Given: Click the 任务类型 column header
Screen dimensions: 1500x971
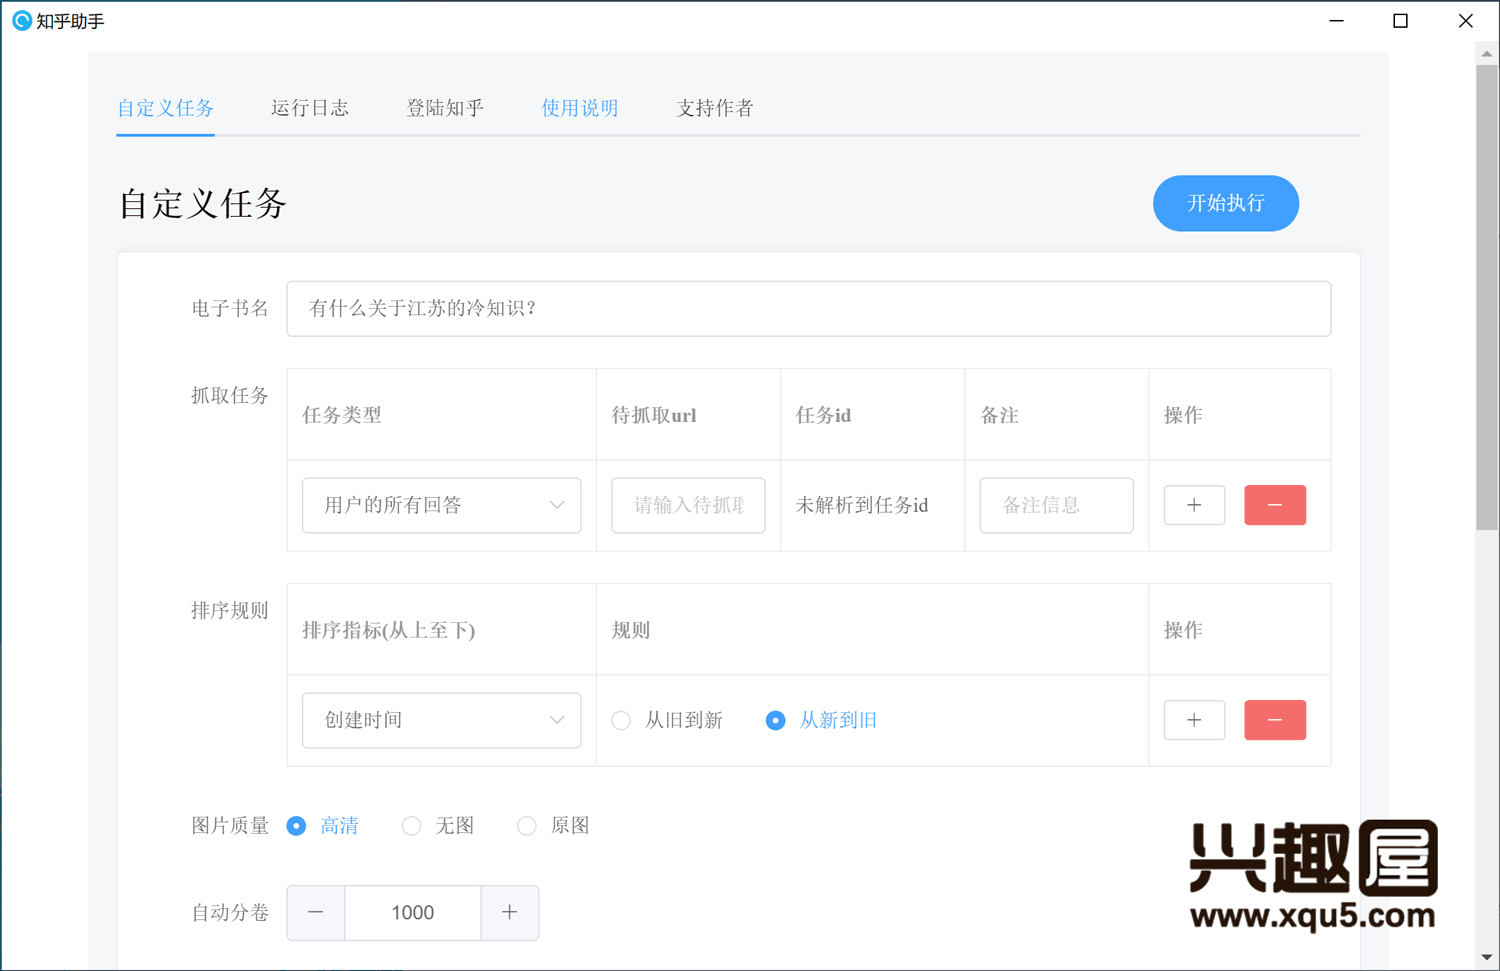Looking at the screenshot, I should (x=342, y=415).
